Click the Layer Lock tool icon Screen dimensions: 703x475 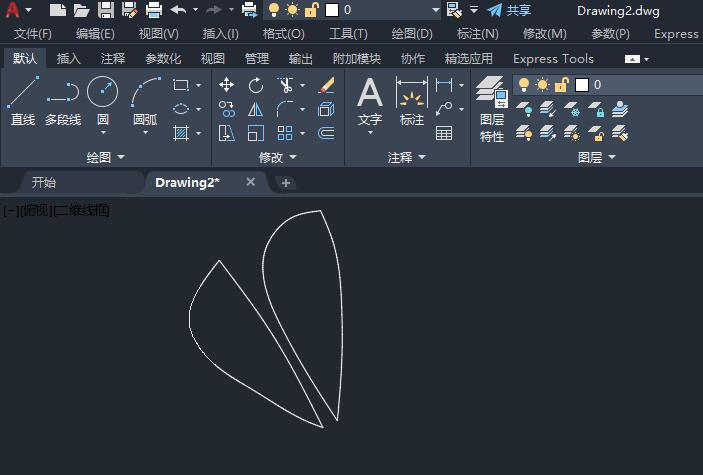(x=596, y=109)
